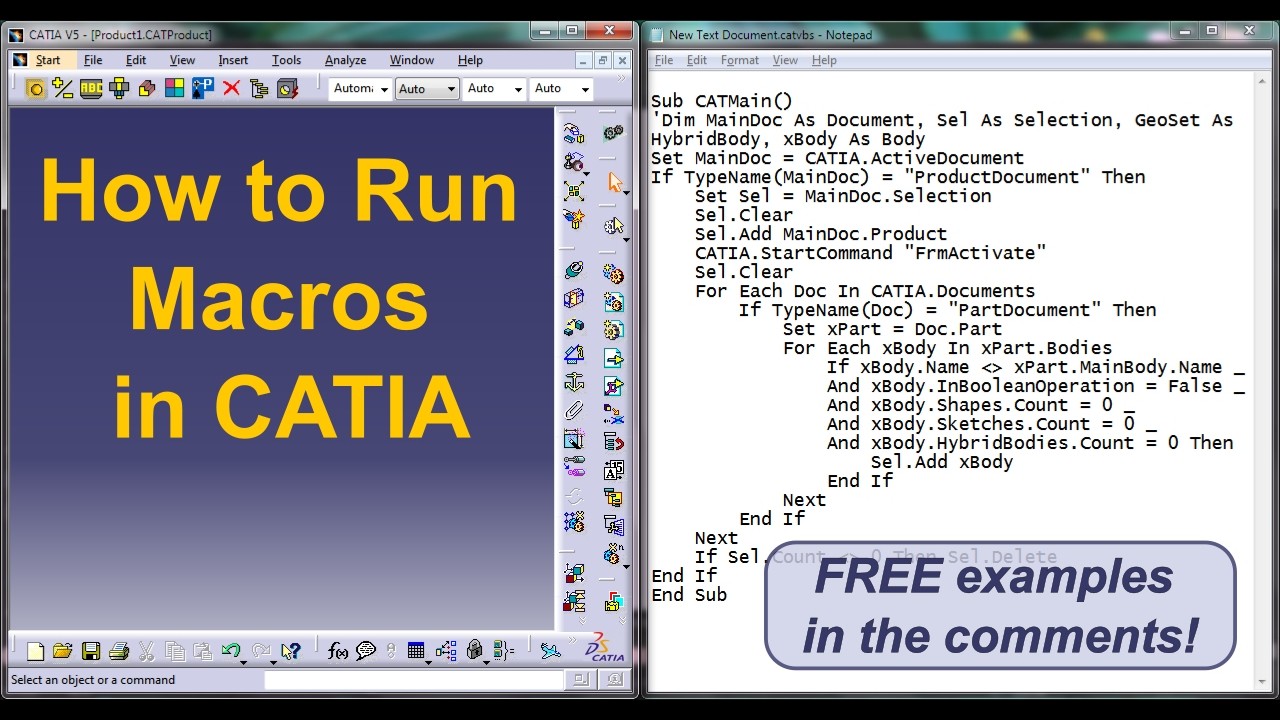The width and height of the screenshot is (1280, 720).
Task: Open the fourth Auto dropdown
Action: point(562,89)
